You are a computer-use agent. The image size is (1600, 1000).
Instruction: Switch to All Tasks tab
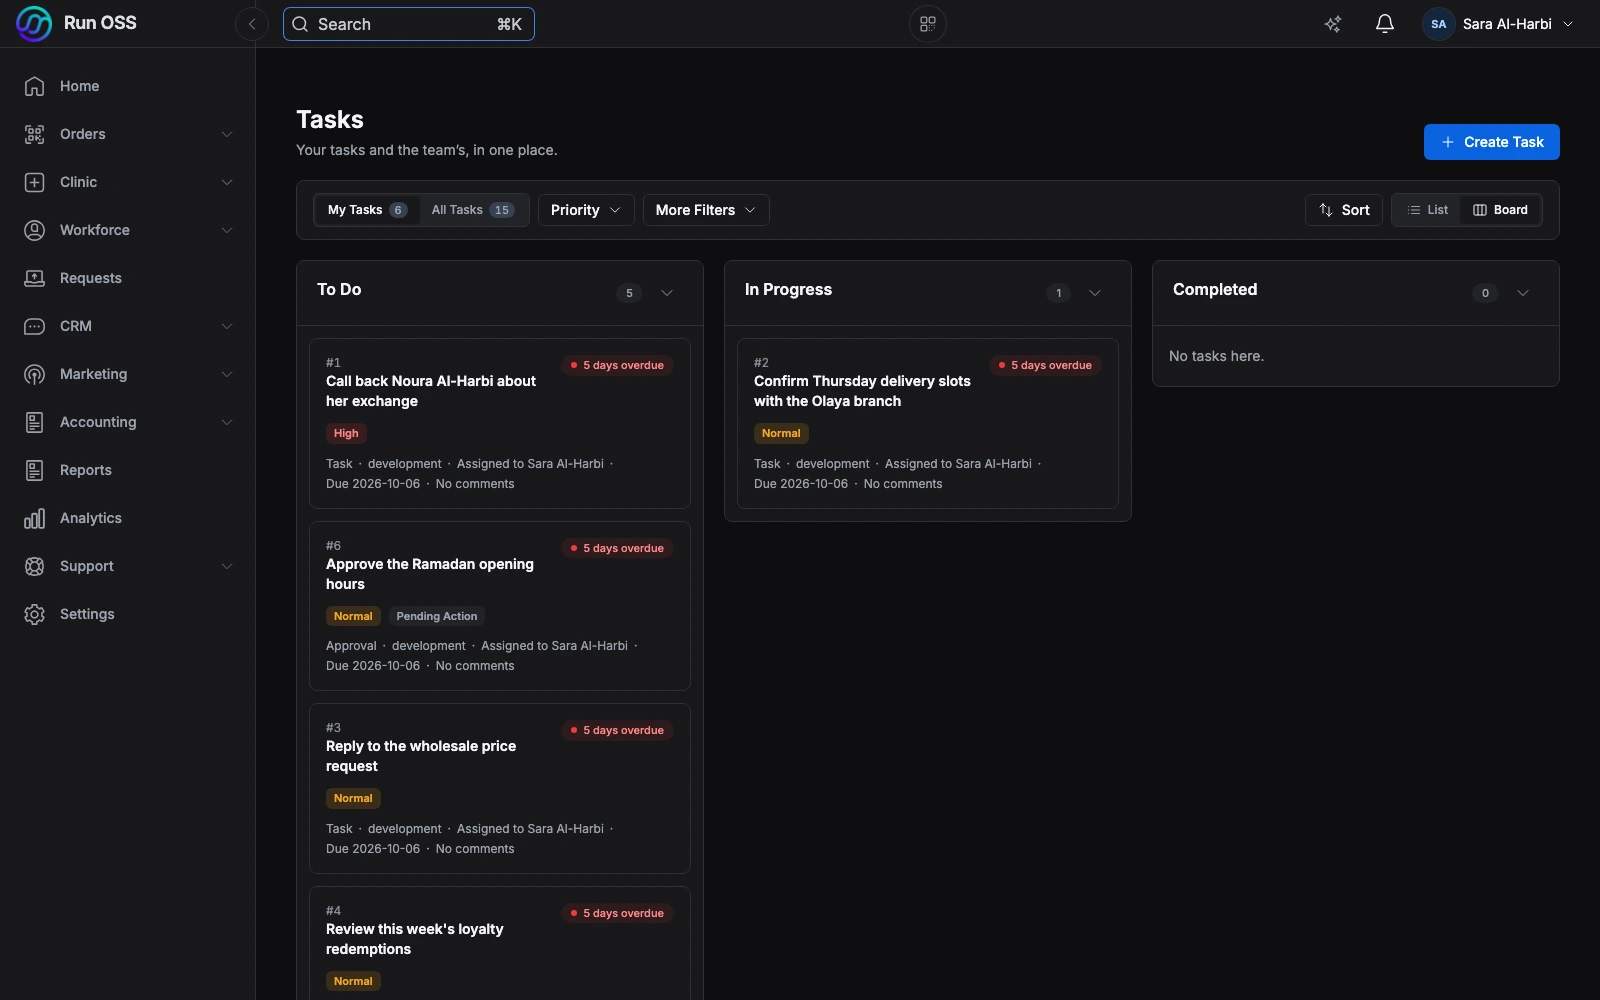472,210
